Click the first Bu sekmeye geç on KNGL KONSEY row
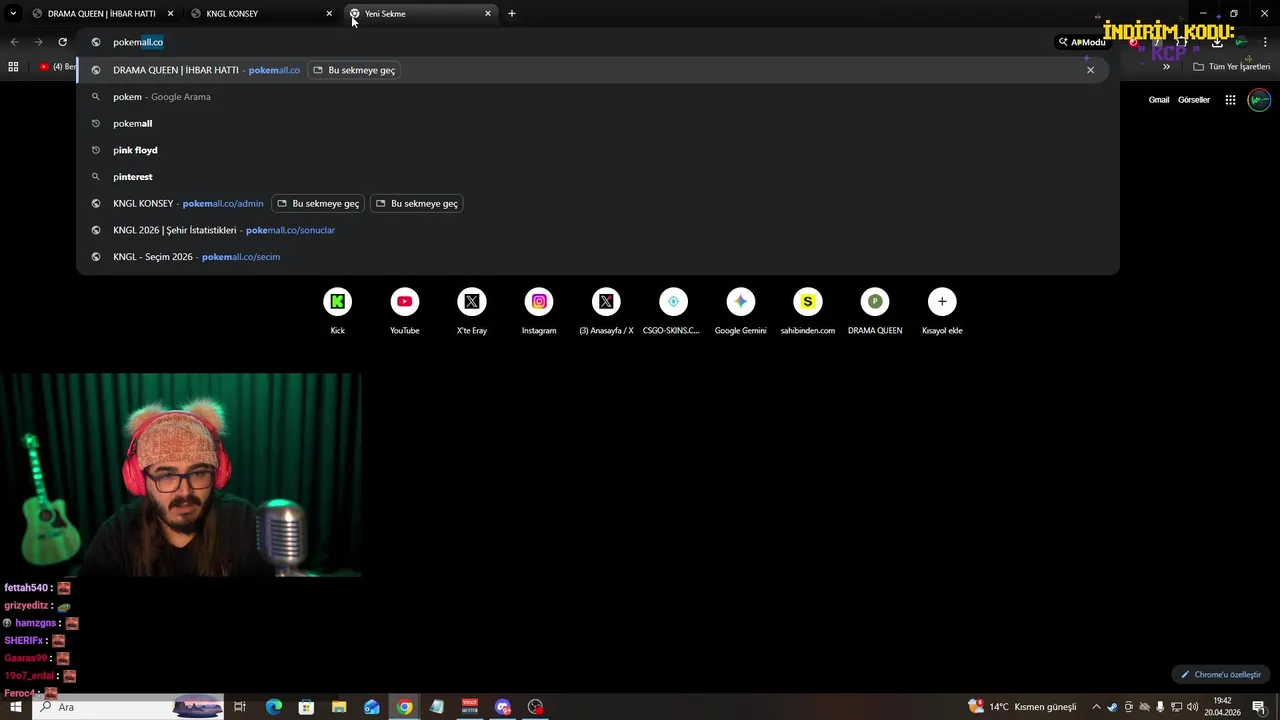Screen dimensions: 1280x720 click(318, 203)
